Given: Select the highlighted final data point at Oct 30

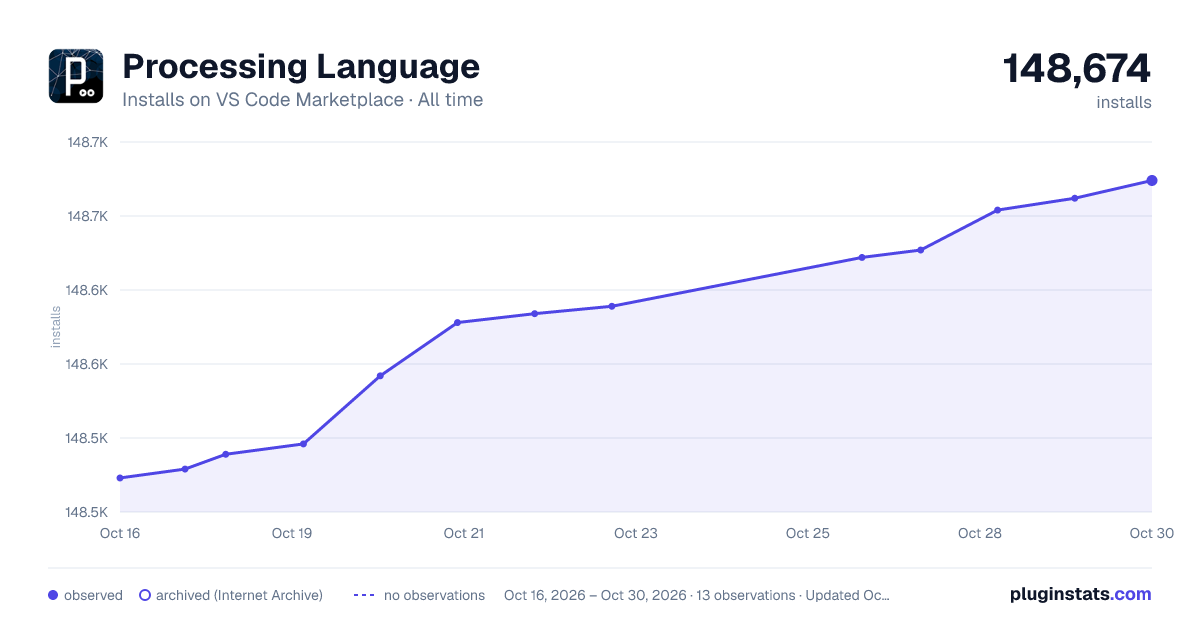Looking at the screenshot, I should [1152, 181].
